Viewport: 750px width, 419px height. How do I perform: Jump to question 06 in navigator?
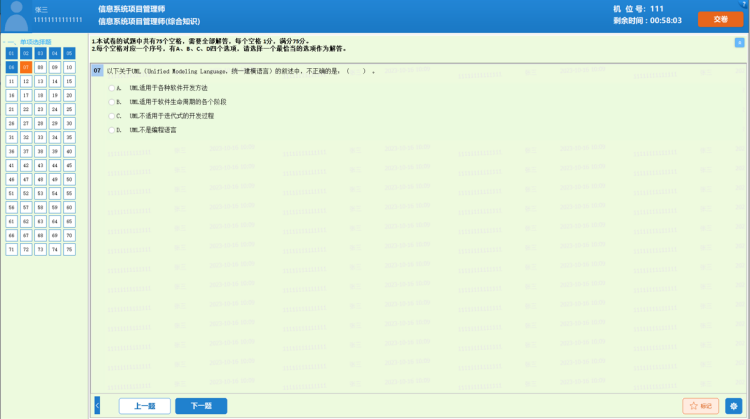[x=11, y=67]
